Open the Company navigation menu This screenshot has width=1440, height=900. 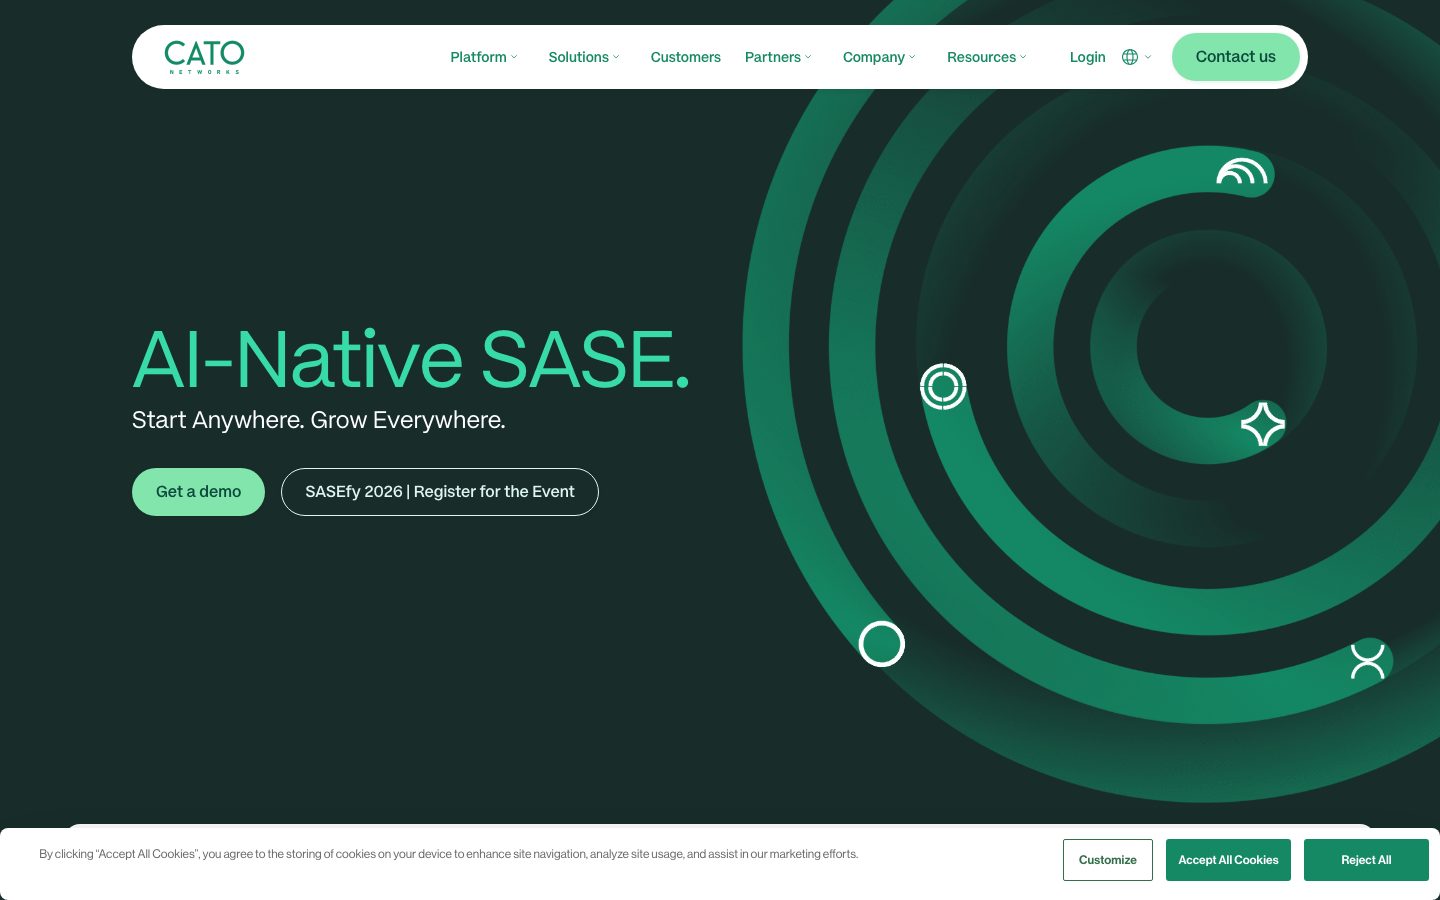coord(873,57)
